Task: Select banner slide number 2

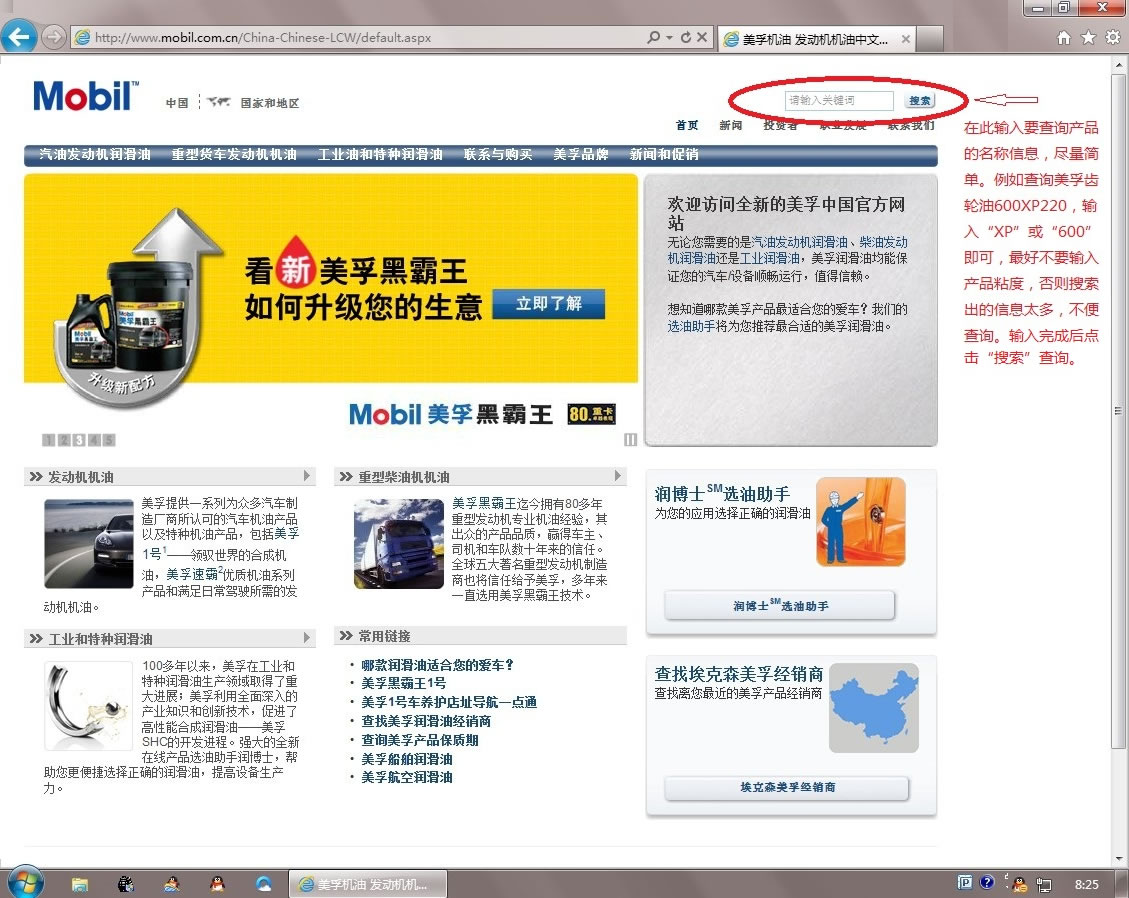Action: tap(63, 440)
